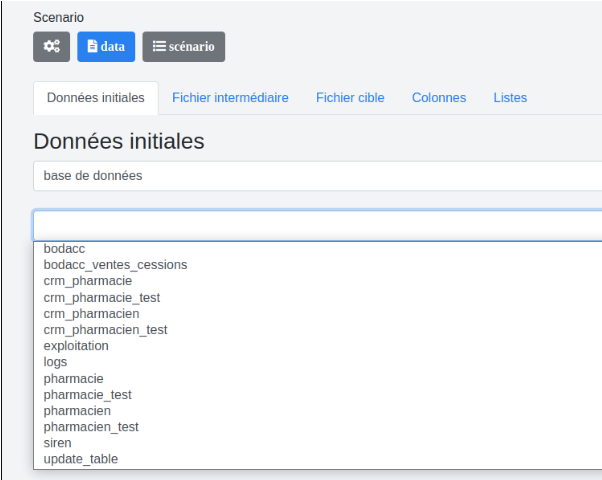Go to the Fichier cible tab
Image resolution: width=602 pixels, height=480 pixels.
pyautogui.click(x=350, y=98)
